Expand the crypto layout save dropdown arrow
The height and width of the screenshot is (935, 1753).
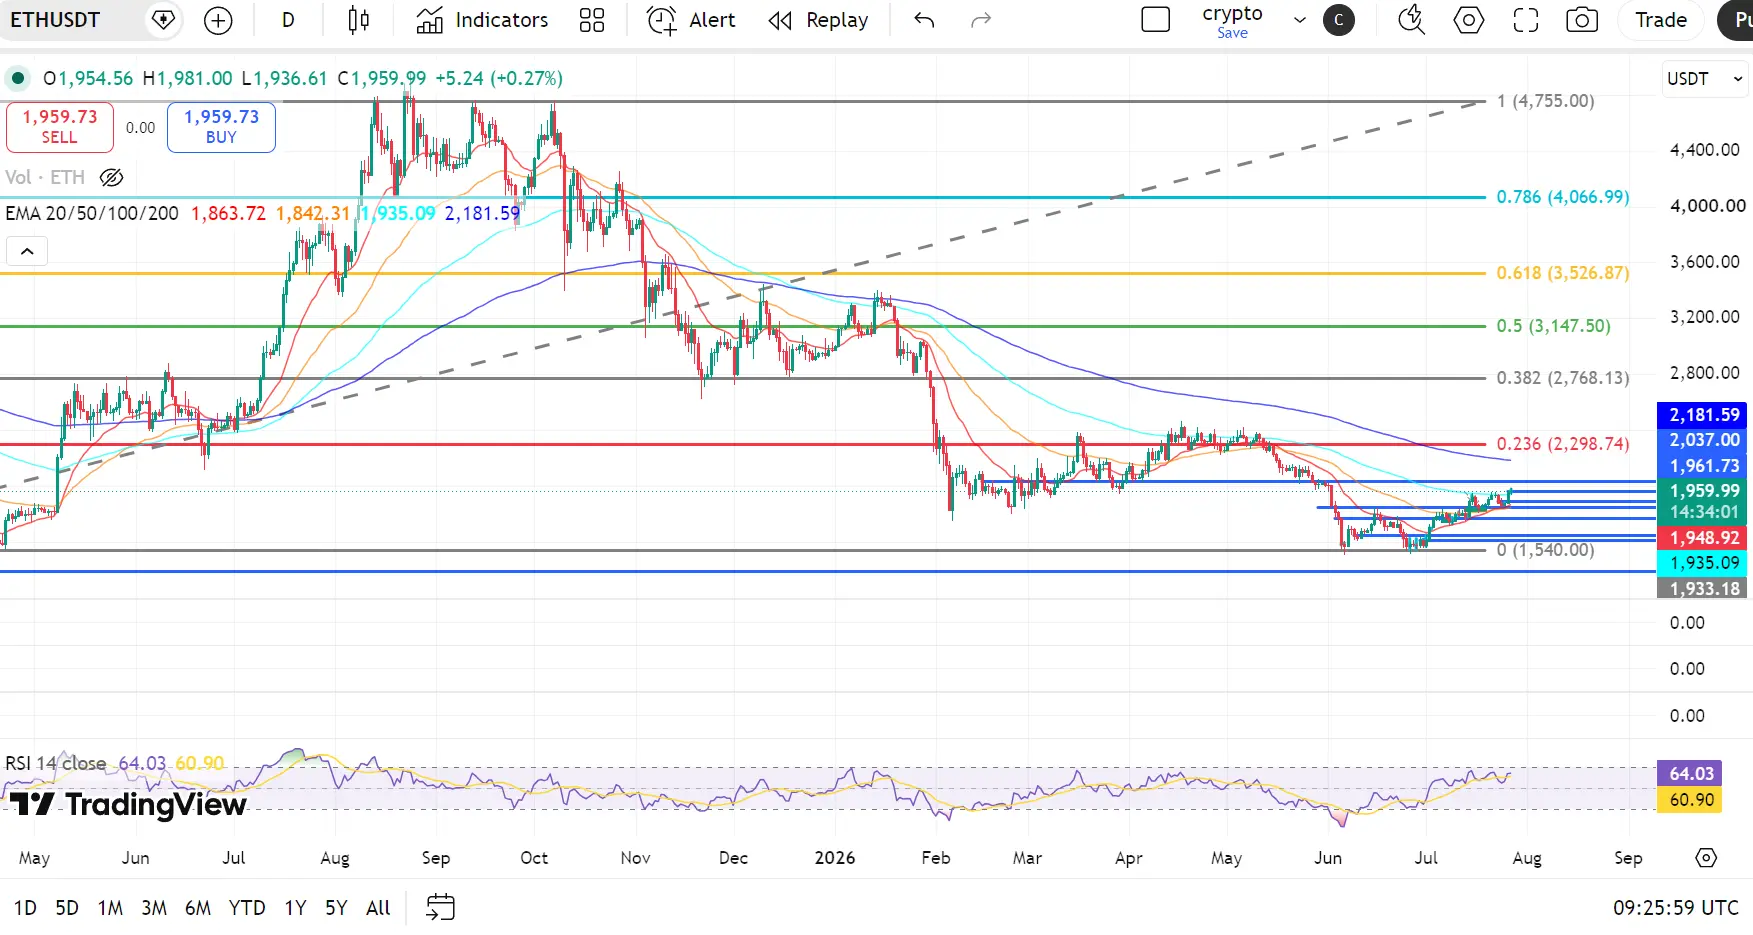(x=1300, y=20)
